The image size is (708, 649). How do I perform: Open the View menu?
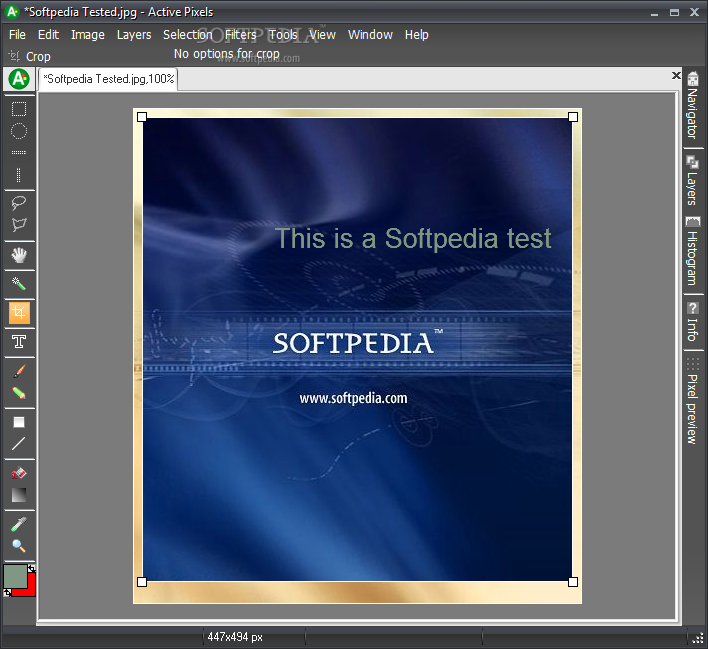tap(322, 35)
